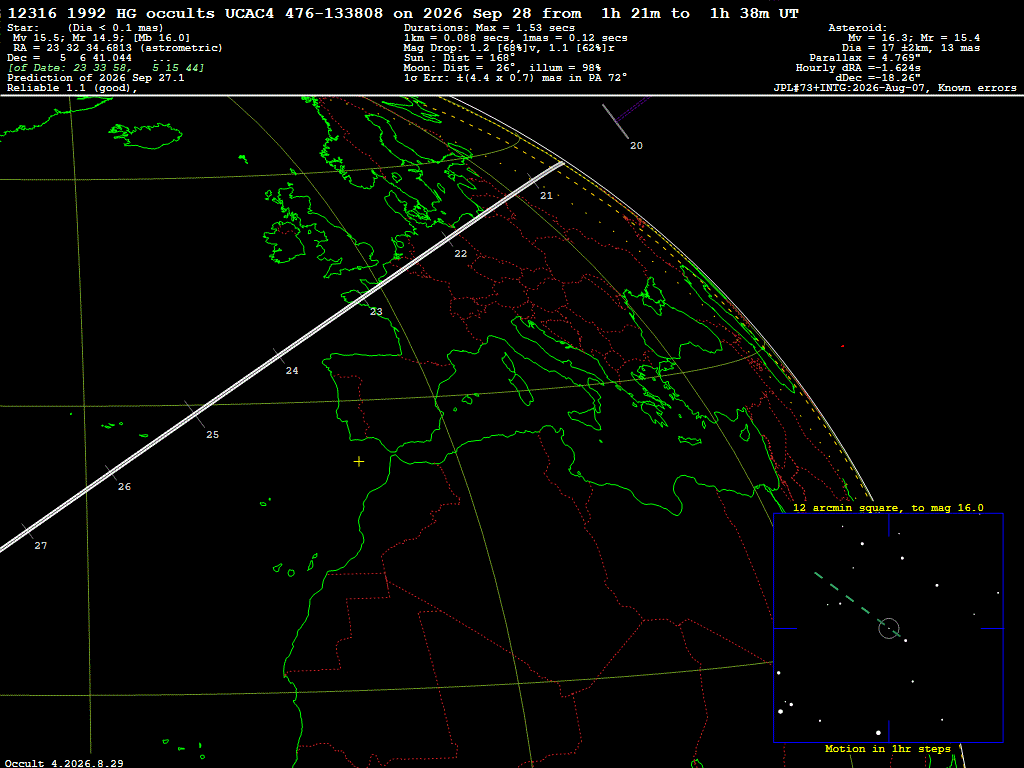Click minute marker 22 on the path
Viewport: 1024px width, 768px height.
click(460, 253)
